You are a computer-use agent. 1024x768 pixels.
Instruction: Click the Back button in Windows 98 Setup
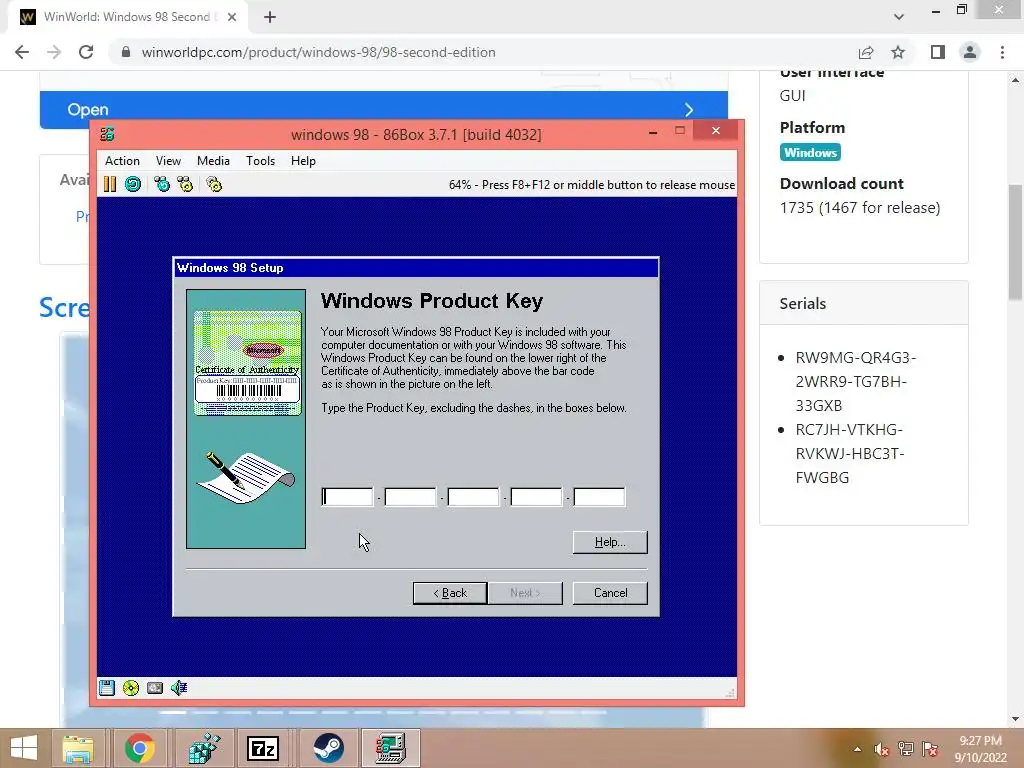click(450, 593)
